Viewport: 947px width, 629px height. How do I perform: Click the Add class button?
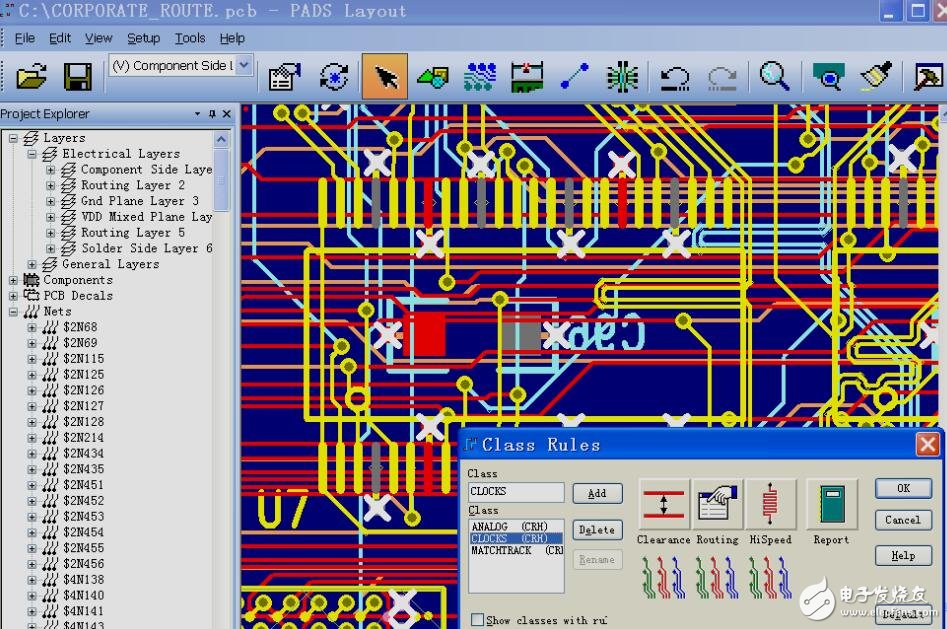597,493
